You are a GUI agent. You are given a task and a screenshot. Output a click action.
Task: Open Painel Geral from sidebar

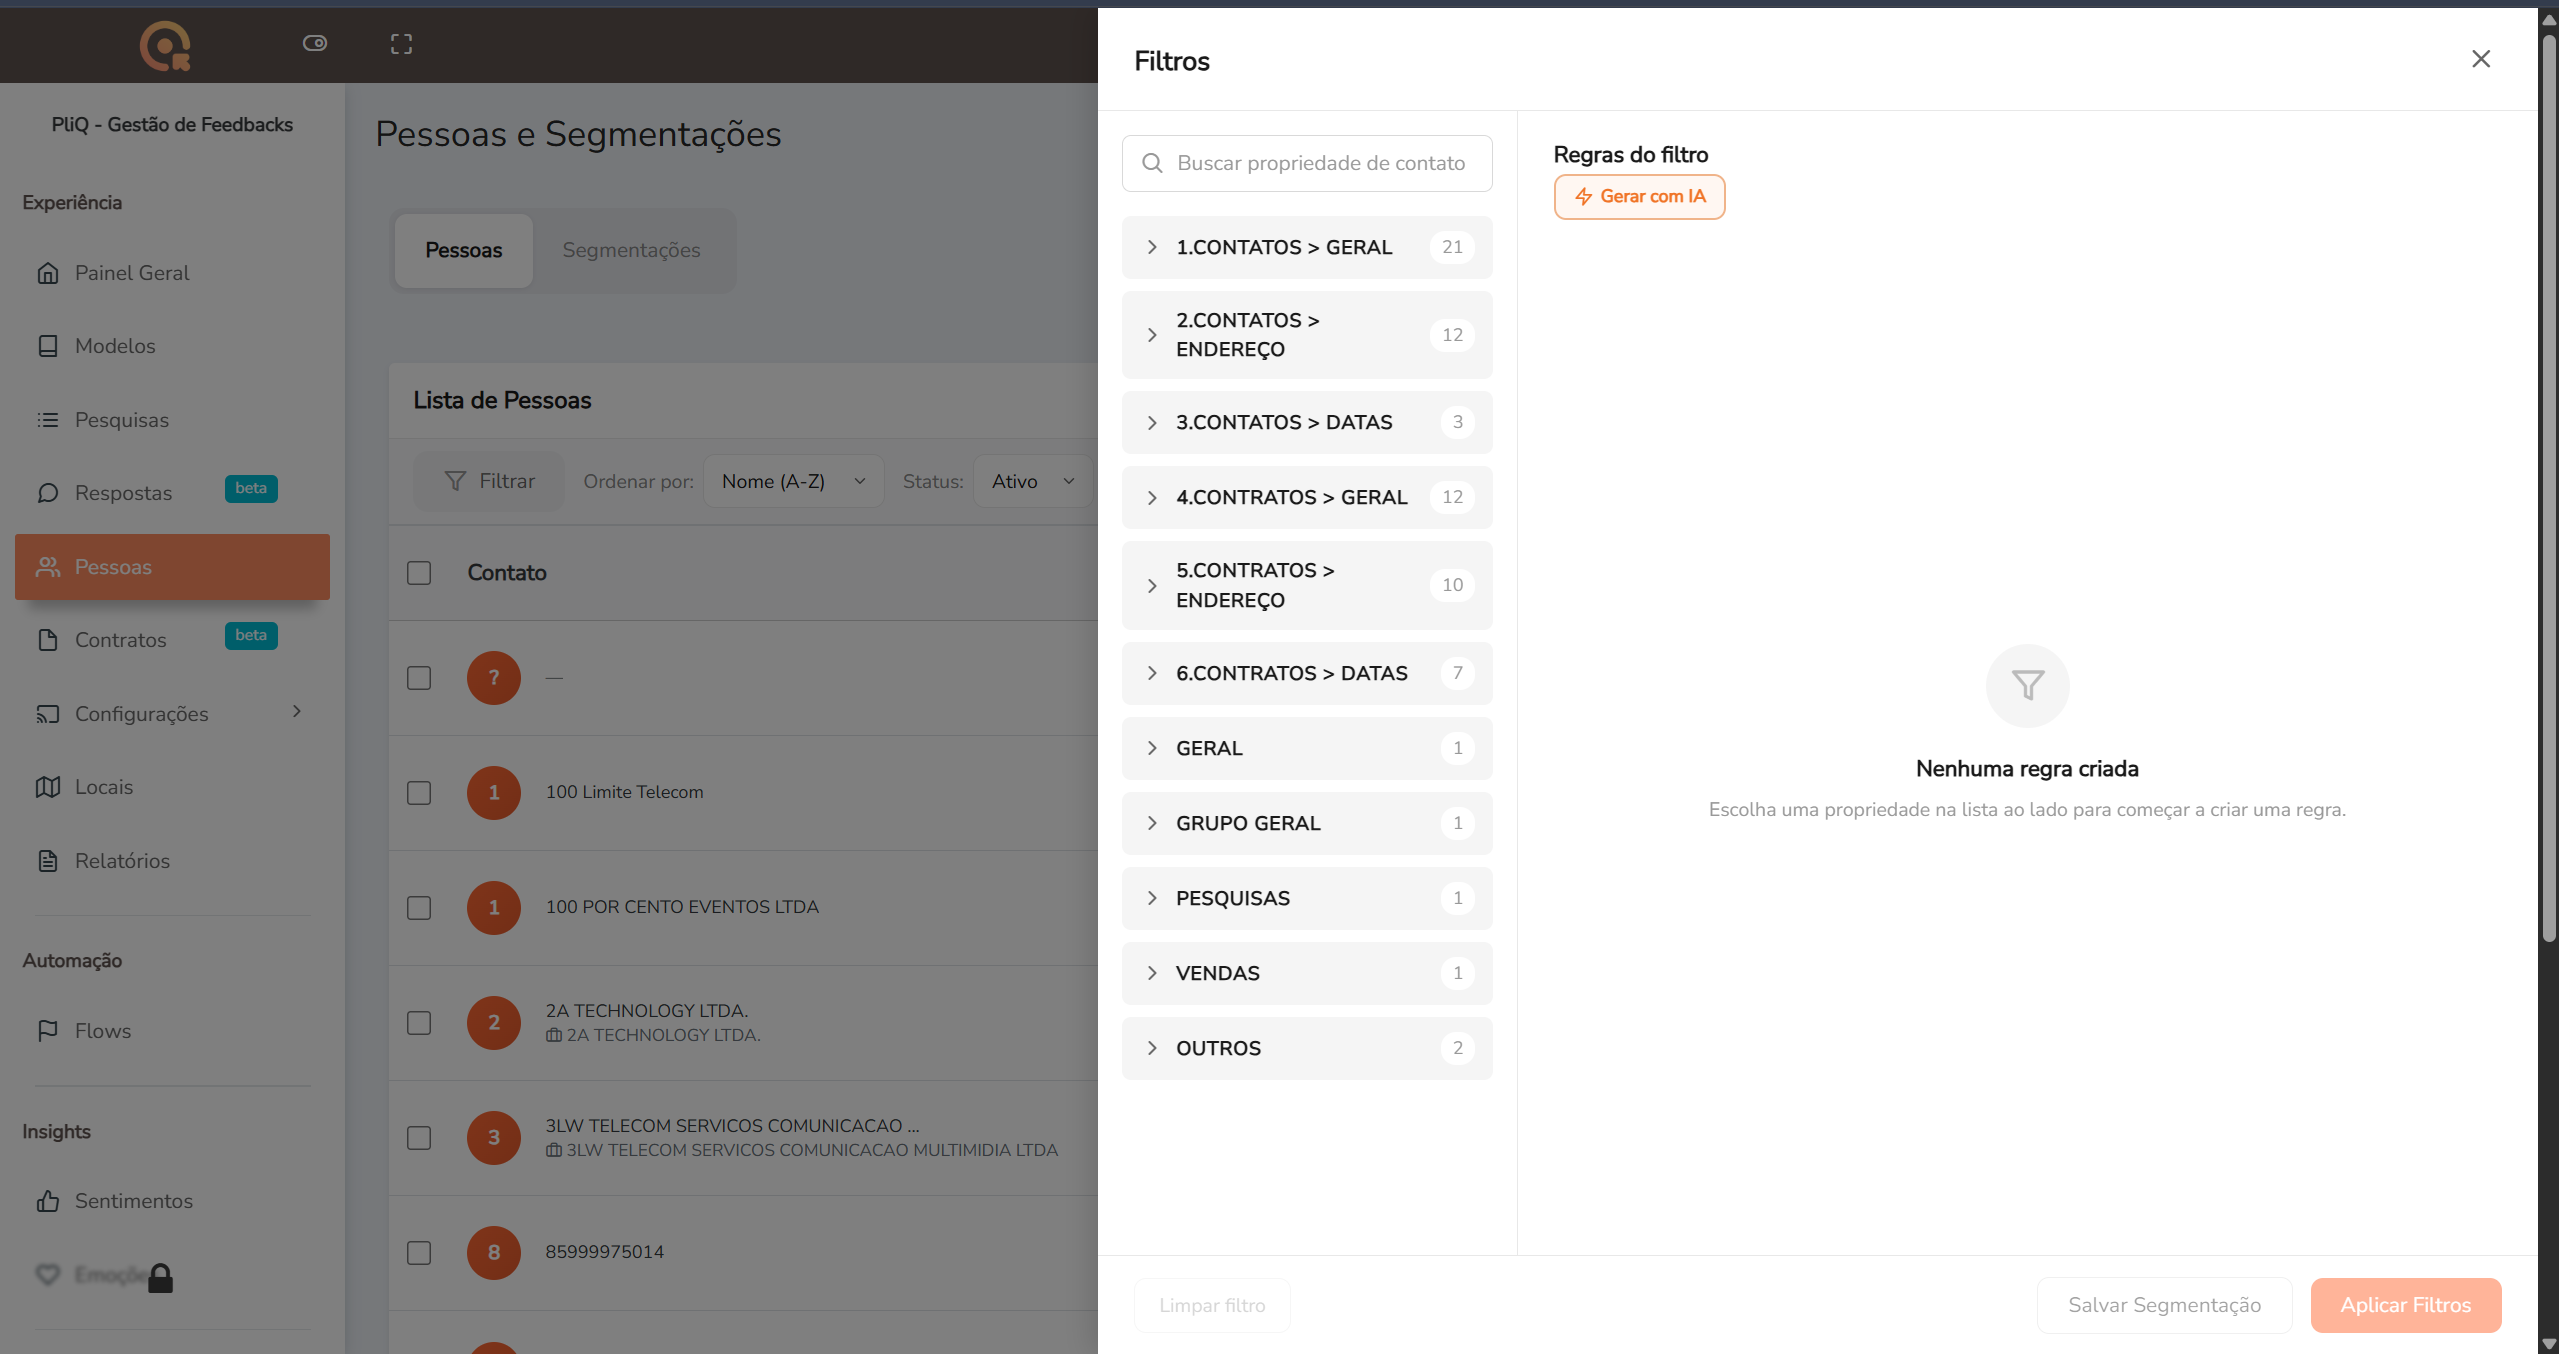pyautogui.click(x=172, y=273)
